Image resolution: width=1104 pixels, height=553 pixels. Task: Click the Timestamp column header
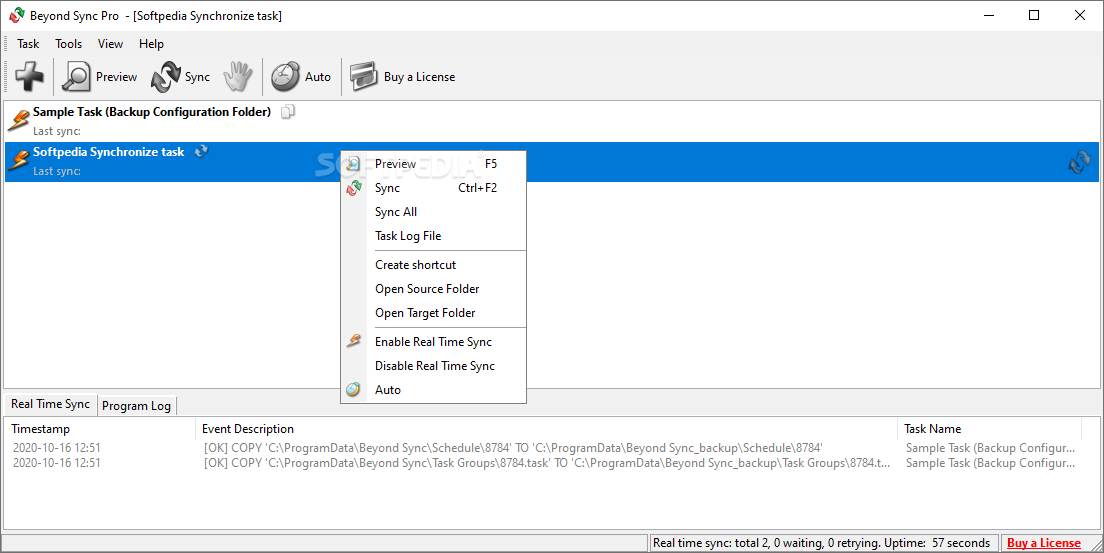[100, 428]
